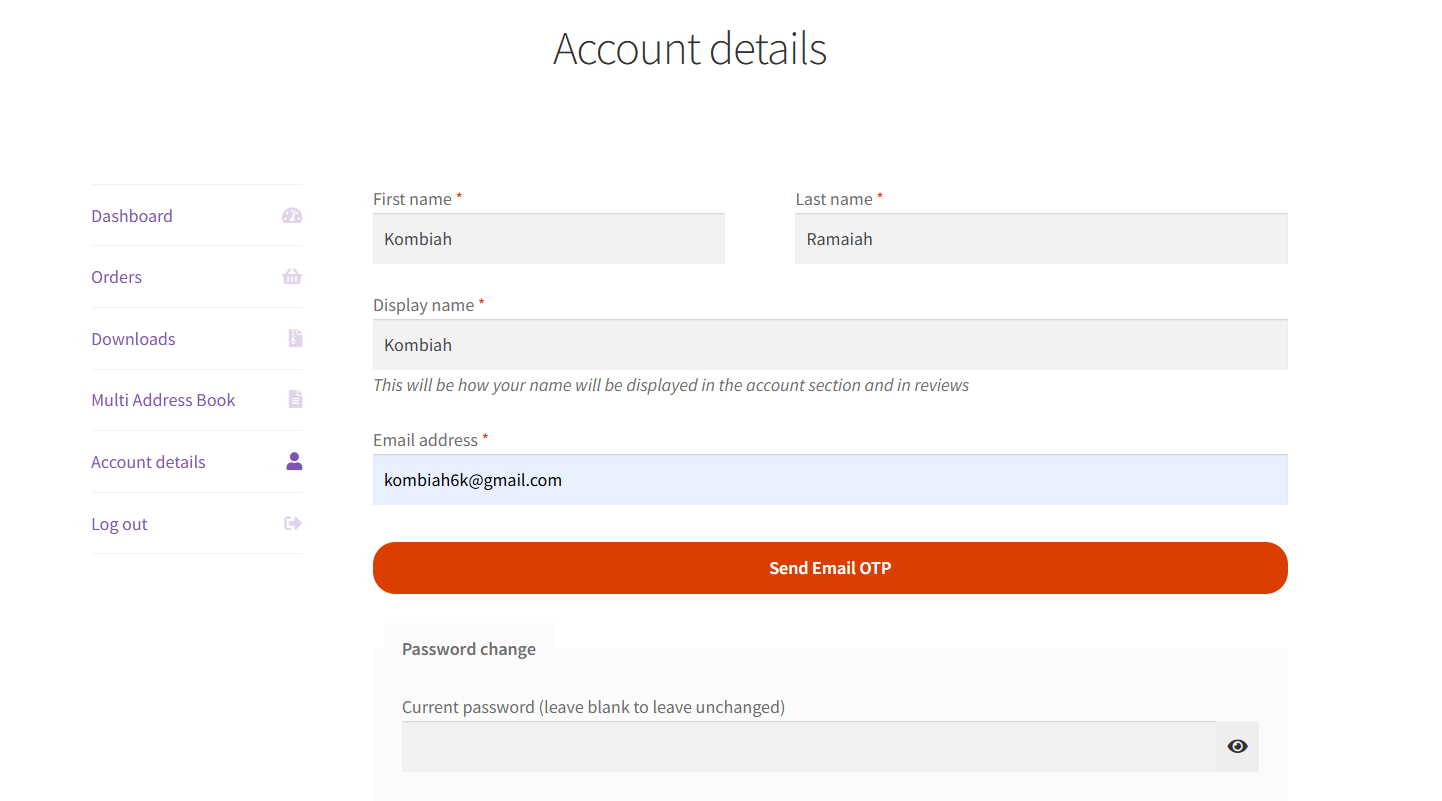The width and height of the screenshot is (1442, 801).
Task: Log out using the sidebar link
Action: (119, 524)
